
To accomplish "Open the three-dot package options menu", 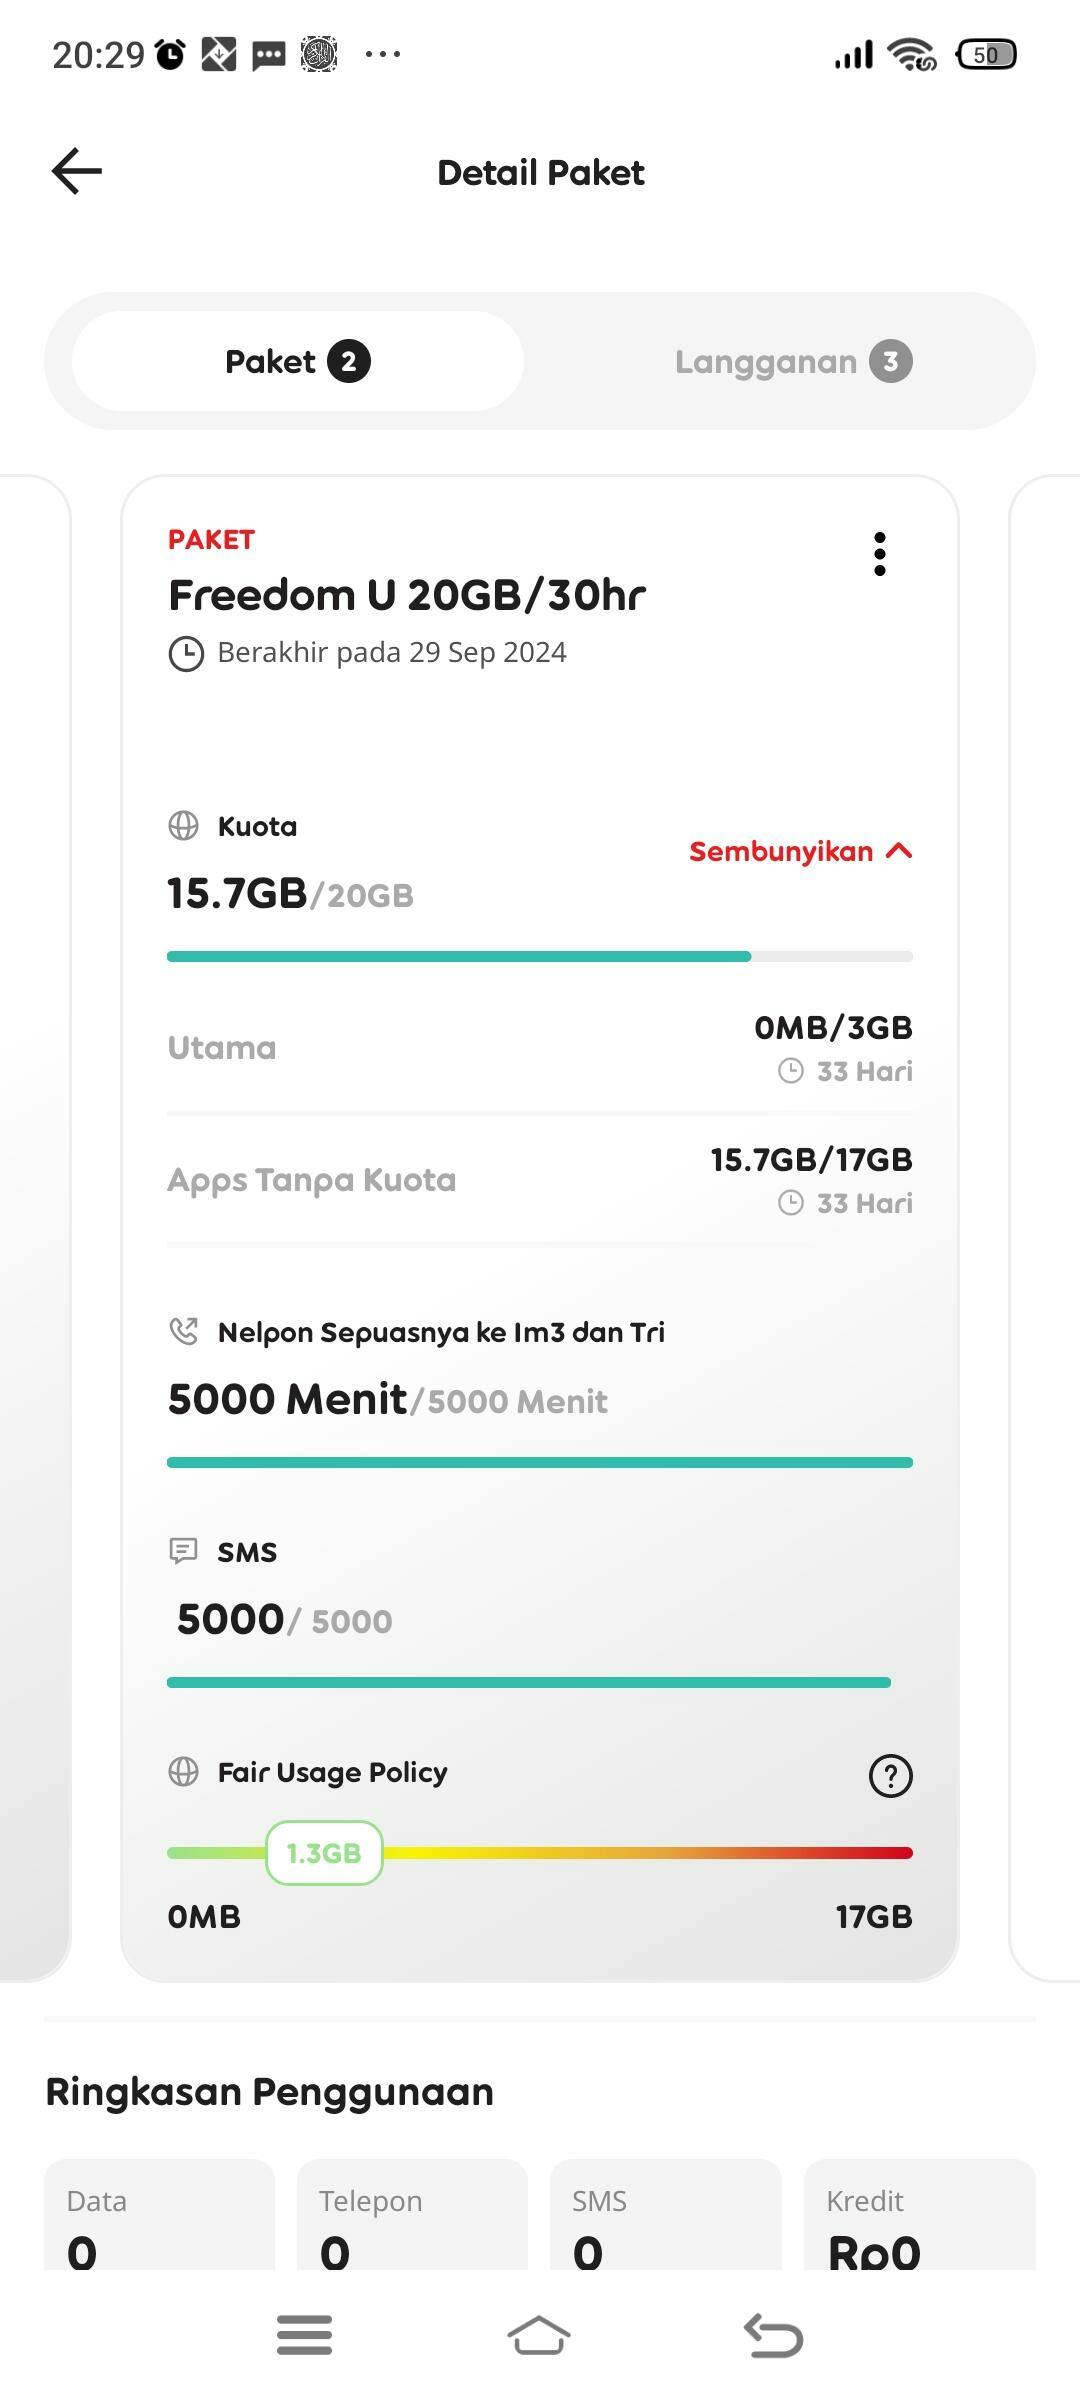I will point(880,554).
